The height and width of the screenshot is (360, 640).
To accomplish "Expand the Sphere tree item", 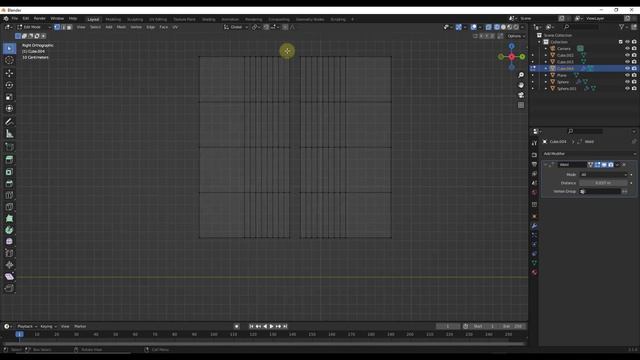I will tap(546, 82).
